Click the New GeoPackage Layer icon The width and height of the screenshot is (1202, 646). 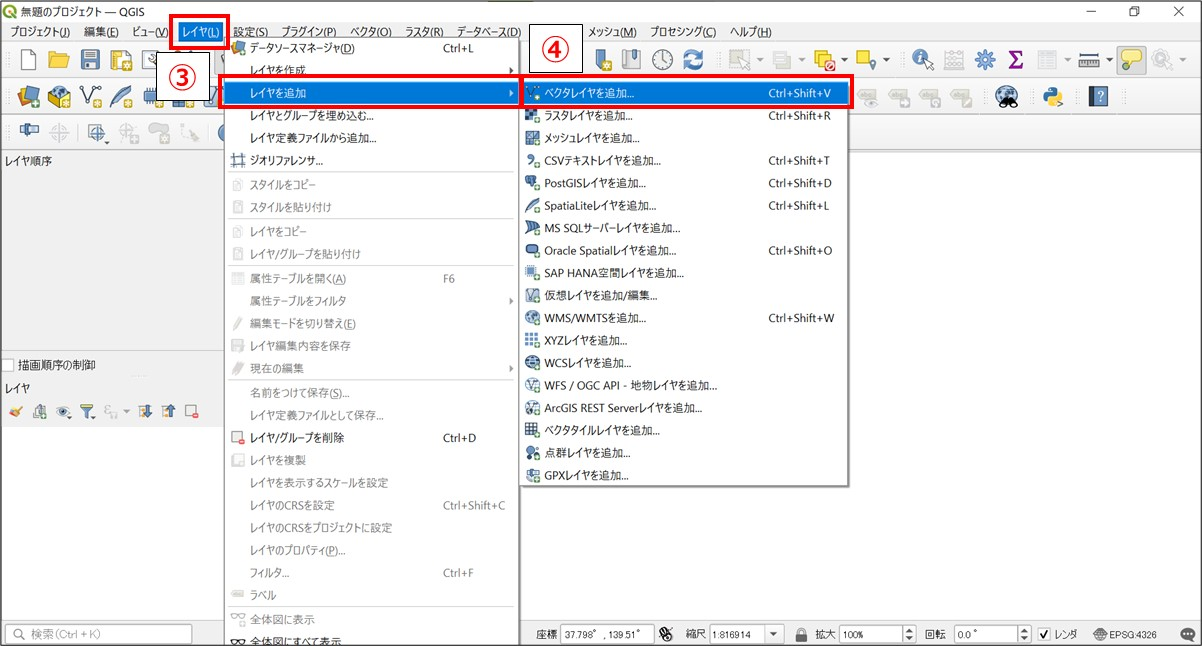(x=59, y=97)
